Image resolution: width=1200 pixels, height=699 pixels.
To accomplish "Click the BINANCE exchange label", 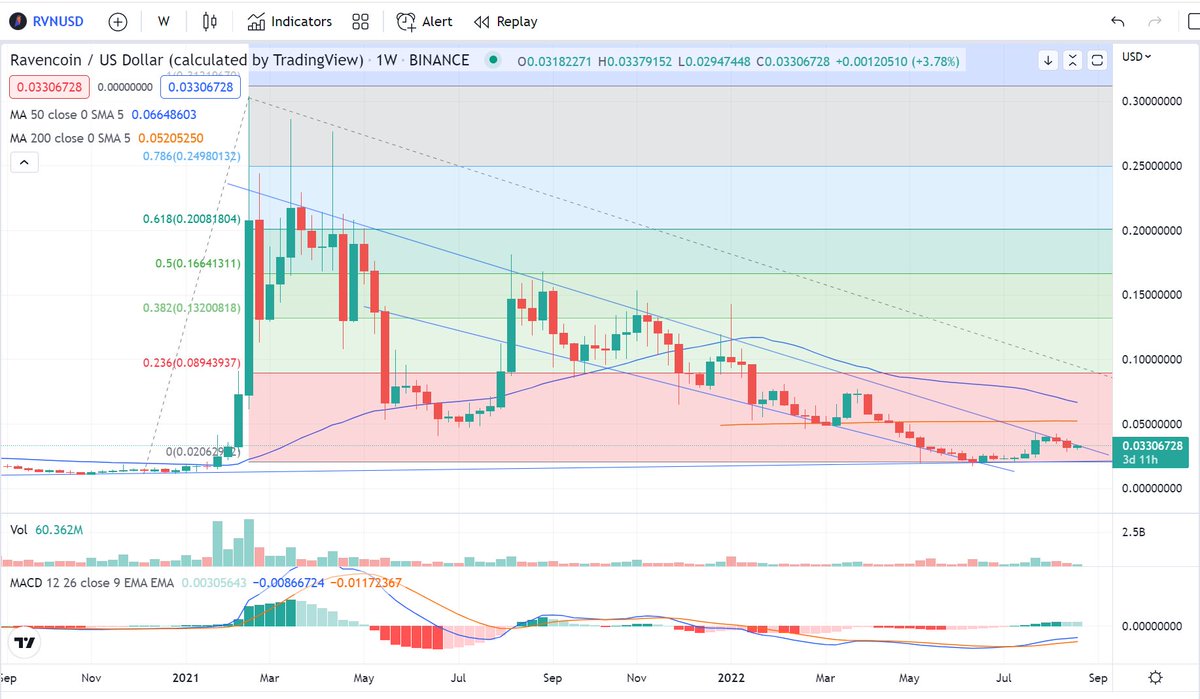I will (x=439, y=60).
